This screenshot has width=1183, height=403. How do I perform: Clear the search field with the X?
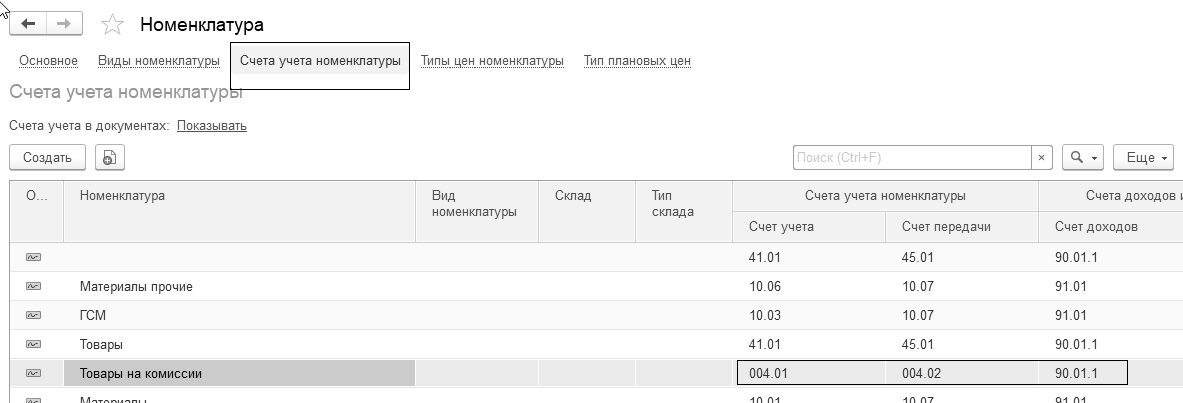[x=1042, y=158]
